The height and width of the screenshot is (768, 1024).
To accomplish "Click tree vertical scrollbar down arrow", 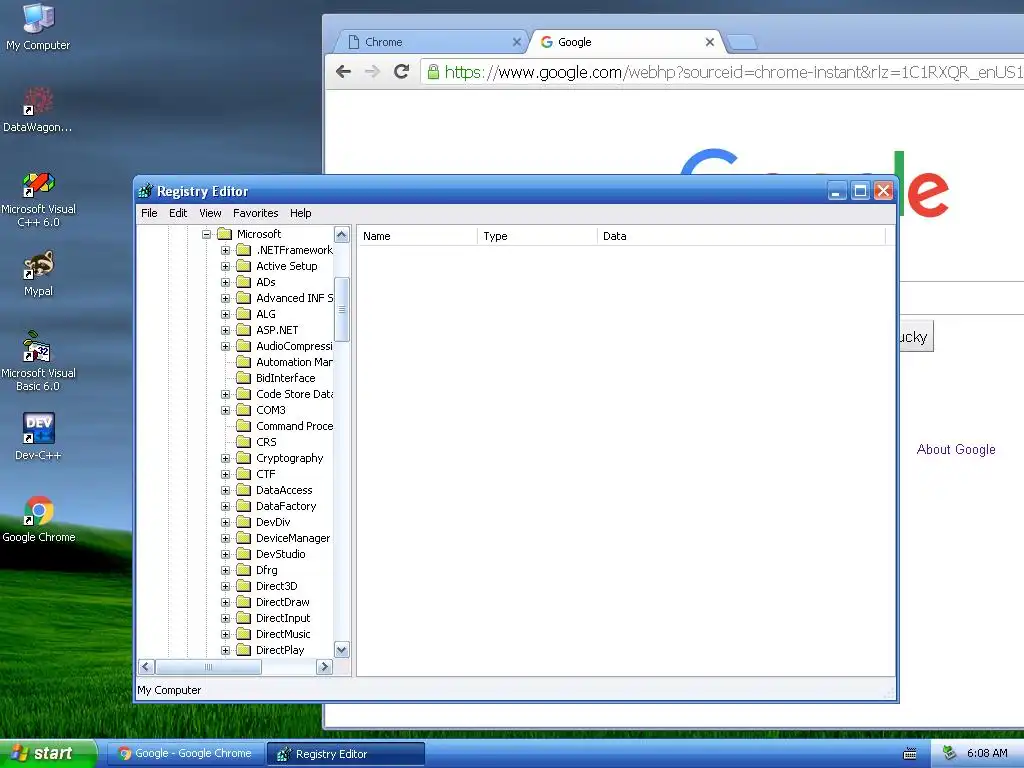I will (x=342, y=650).
